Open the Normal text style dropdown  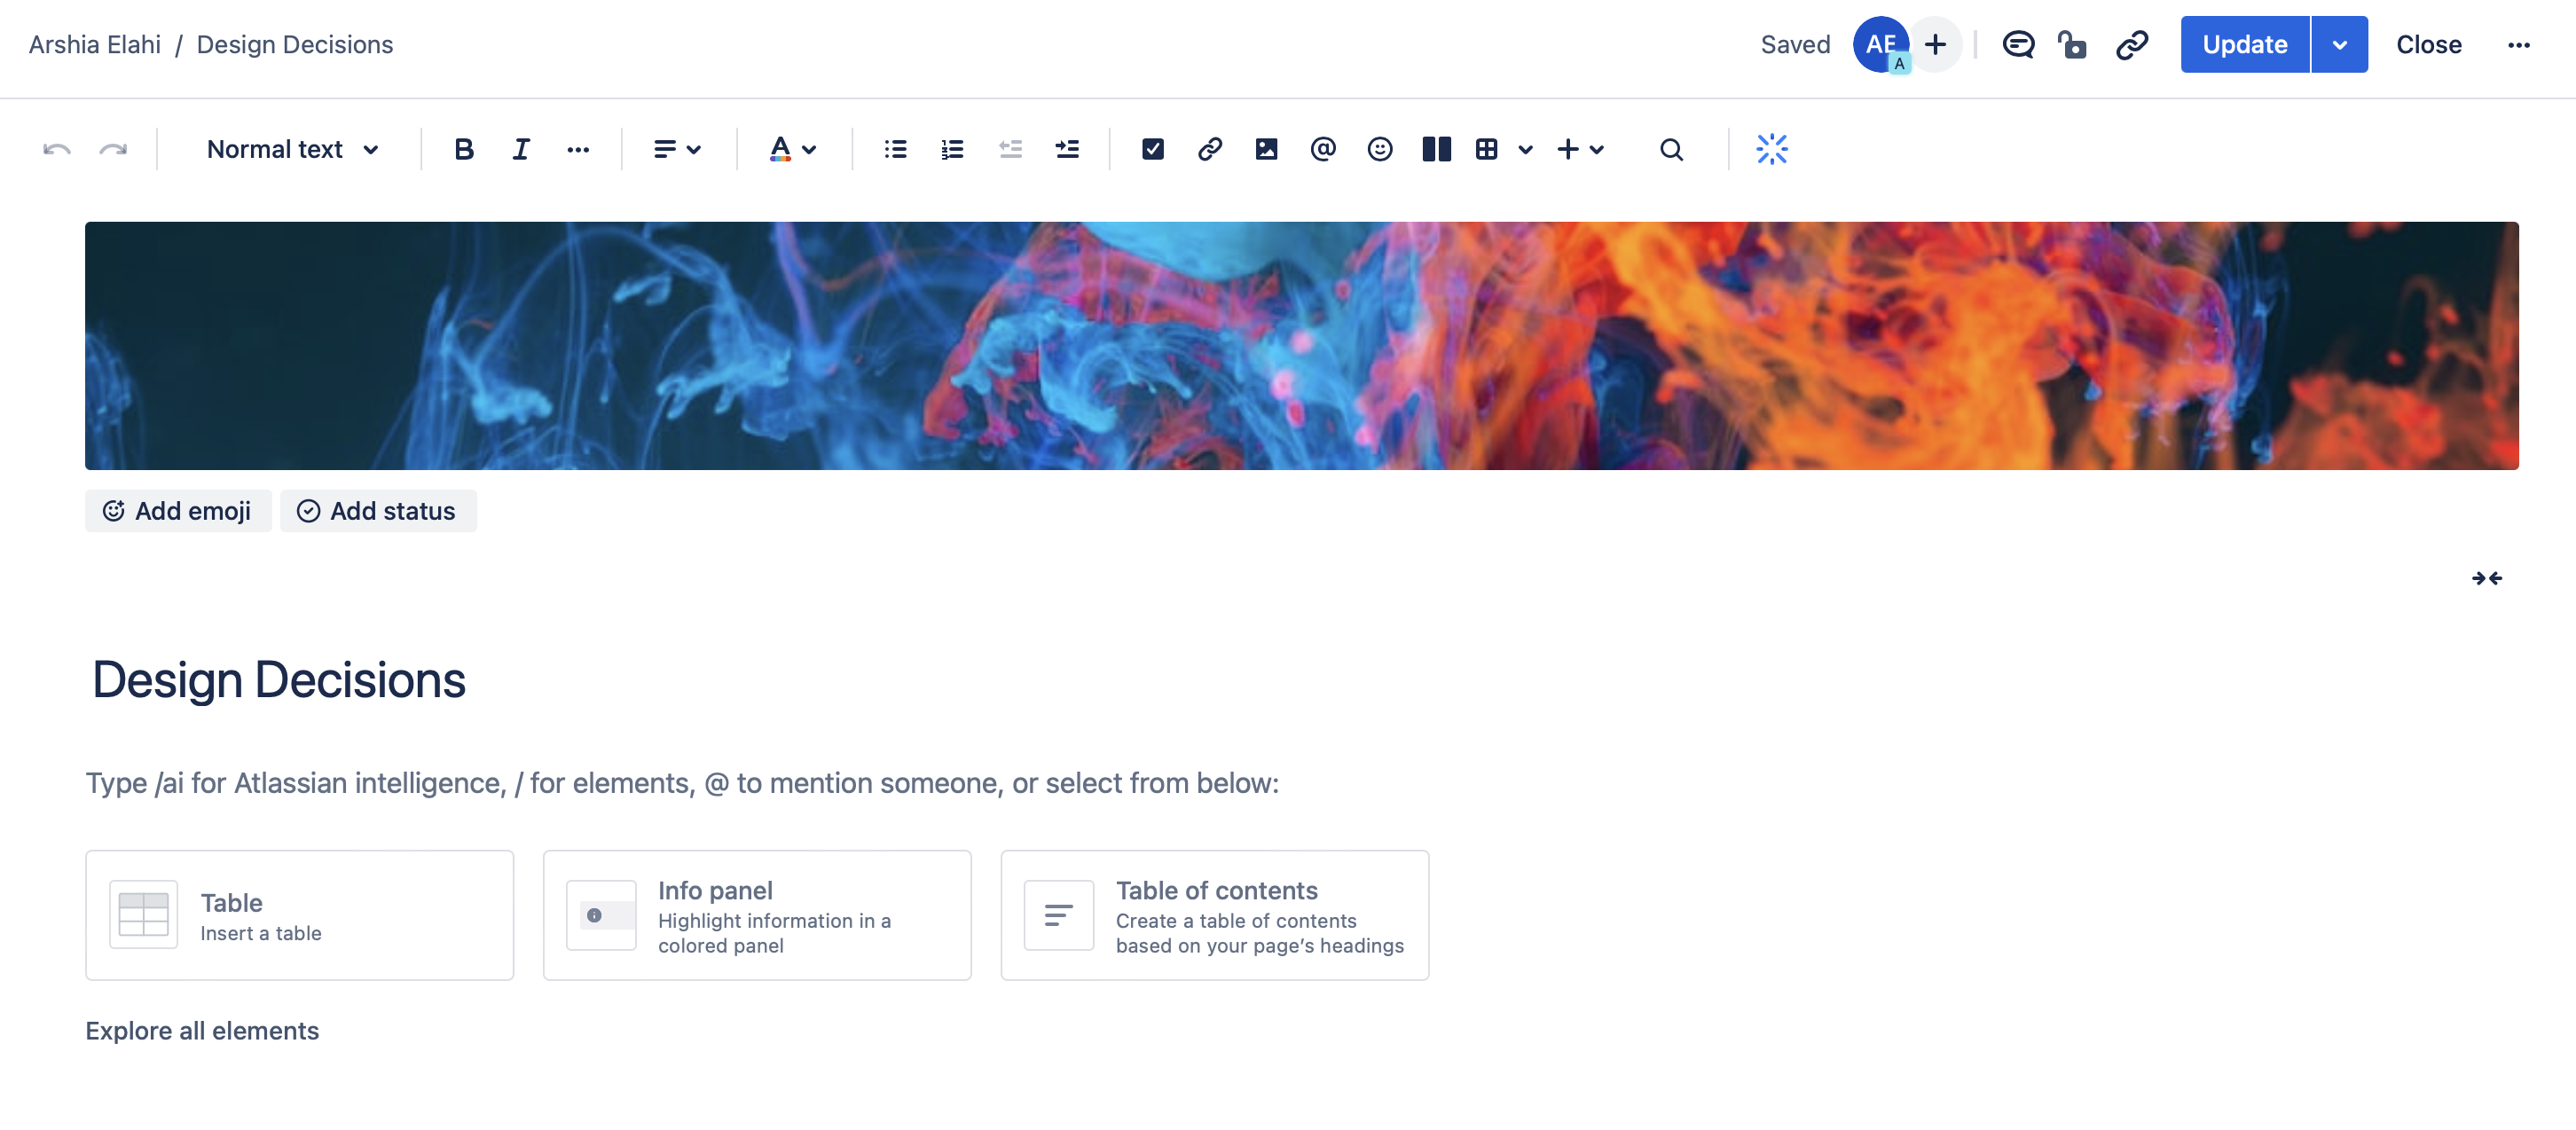[x=292, y=150]
